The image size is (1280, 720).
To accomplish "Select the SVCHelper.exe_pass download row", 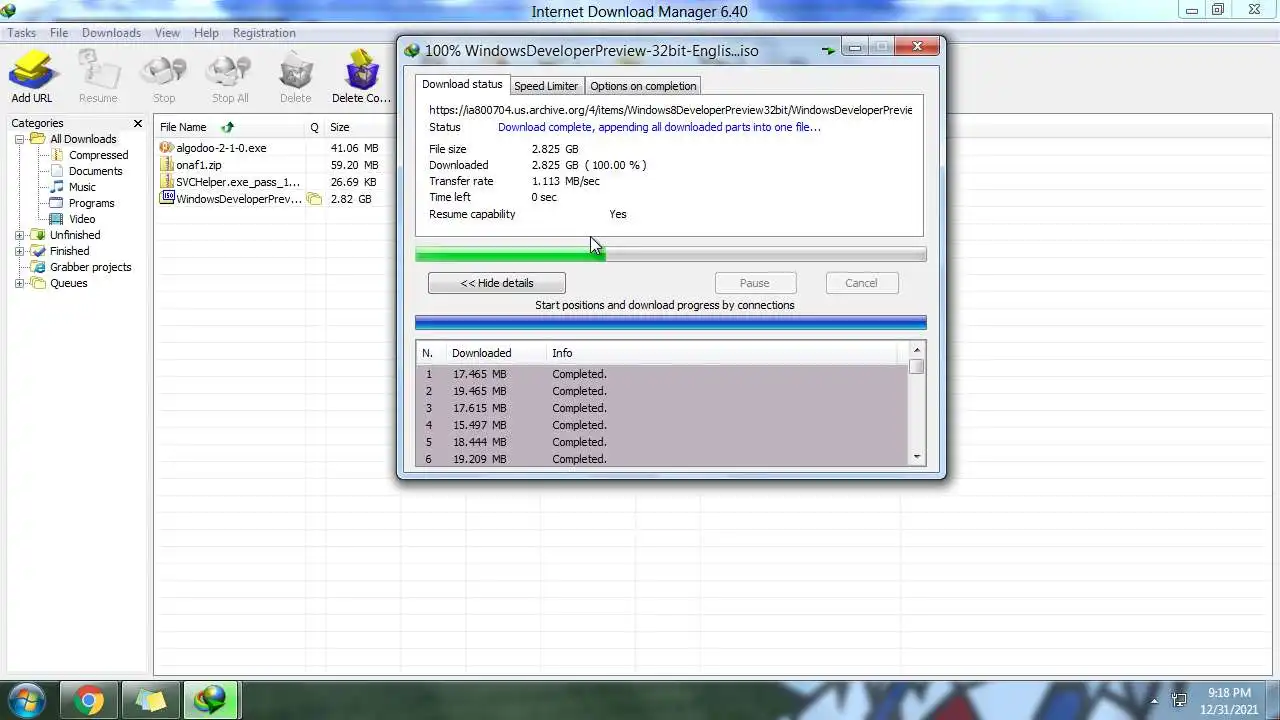I will 238,182.
